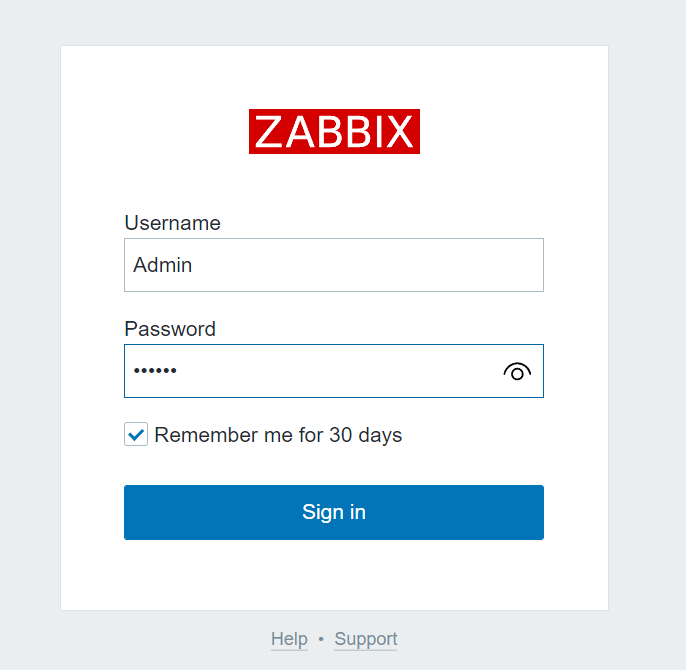Viewport: 686px width, 670px height.
Task: Focus the Username input field
Action: click(x=334, y=265)
